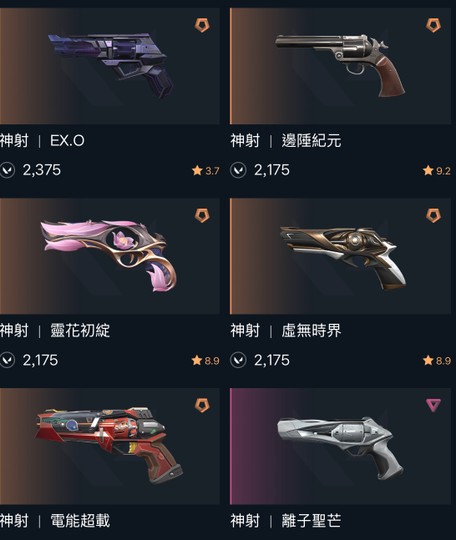Select the pink 靈花初綻 skin image
Screen dimensions: 456x540
[110, 256]
